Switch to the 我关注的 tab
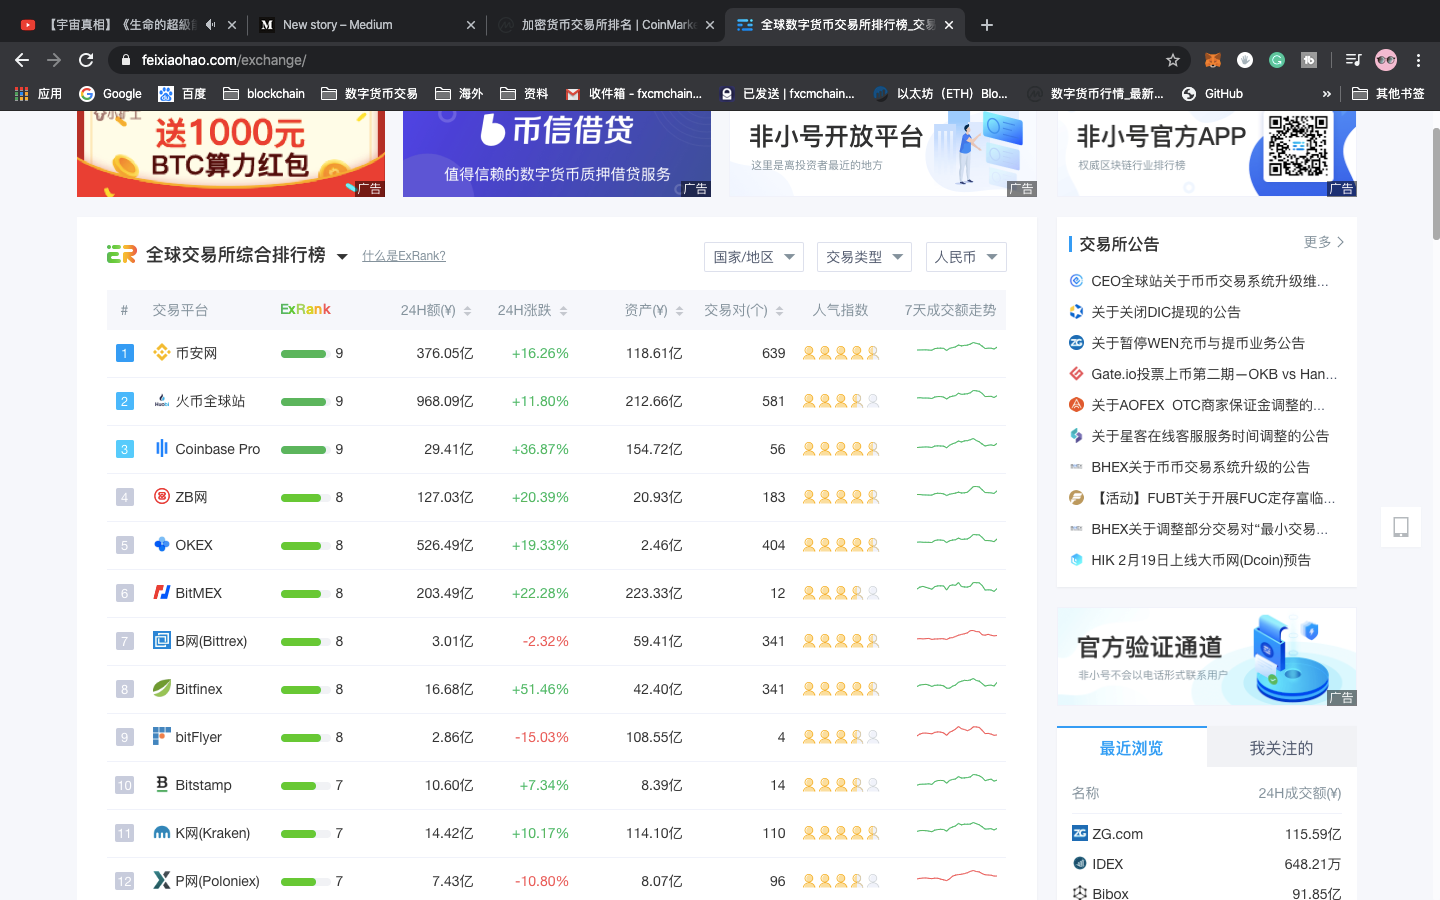Screen dimensions: 1440x900 (x=1281, y=748)
